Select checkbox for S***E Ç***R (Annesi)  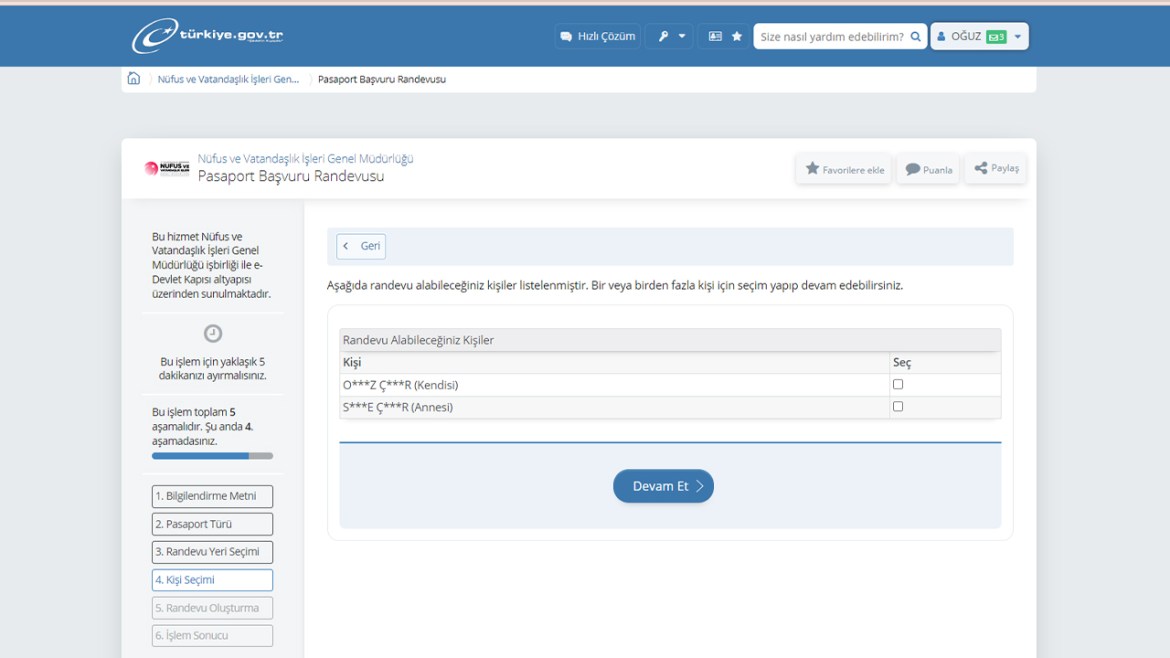point(898,407)
